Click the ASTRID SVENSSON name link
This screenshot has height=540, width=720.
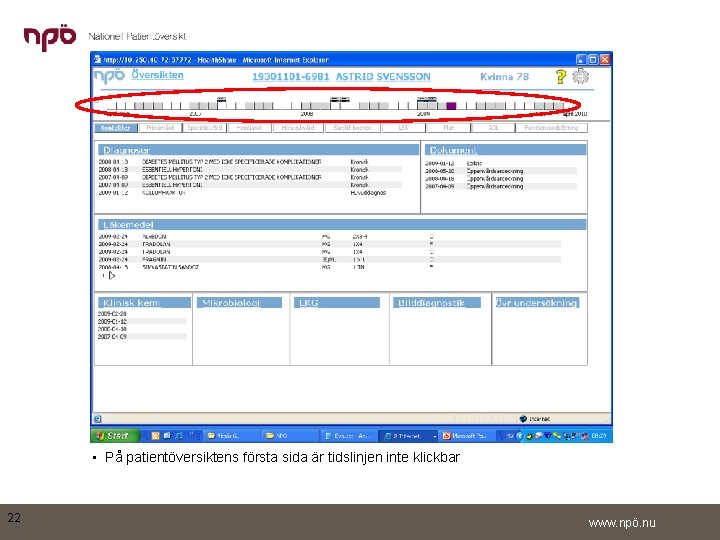click(x=383, y=77)
